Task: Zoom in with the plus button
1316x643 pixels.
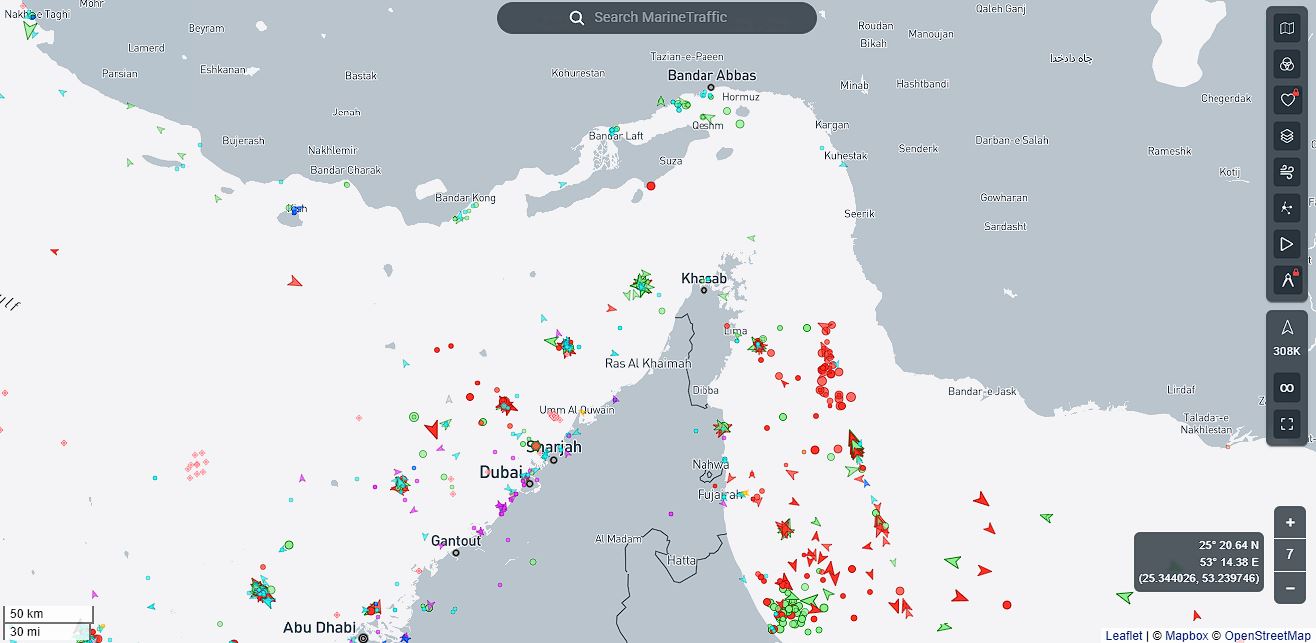Action: [x=1290, y=522]
